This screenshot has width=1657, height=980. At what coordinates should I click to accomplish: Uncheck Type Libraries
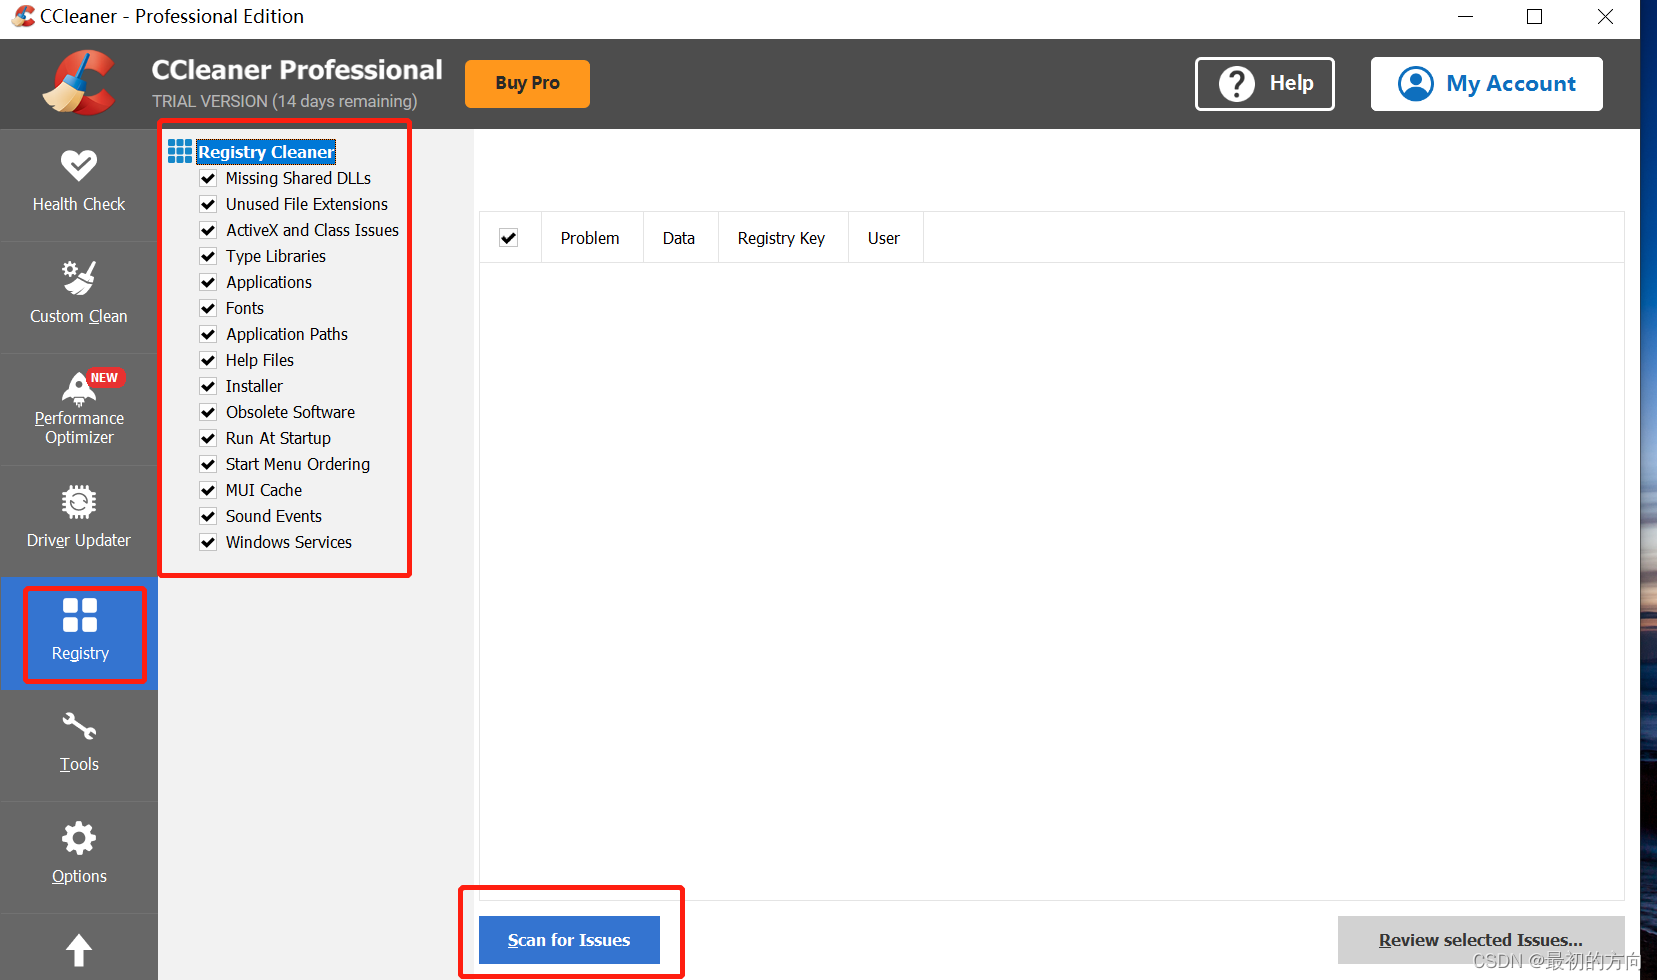(x=208, y=256)
